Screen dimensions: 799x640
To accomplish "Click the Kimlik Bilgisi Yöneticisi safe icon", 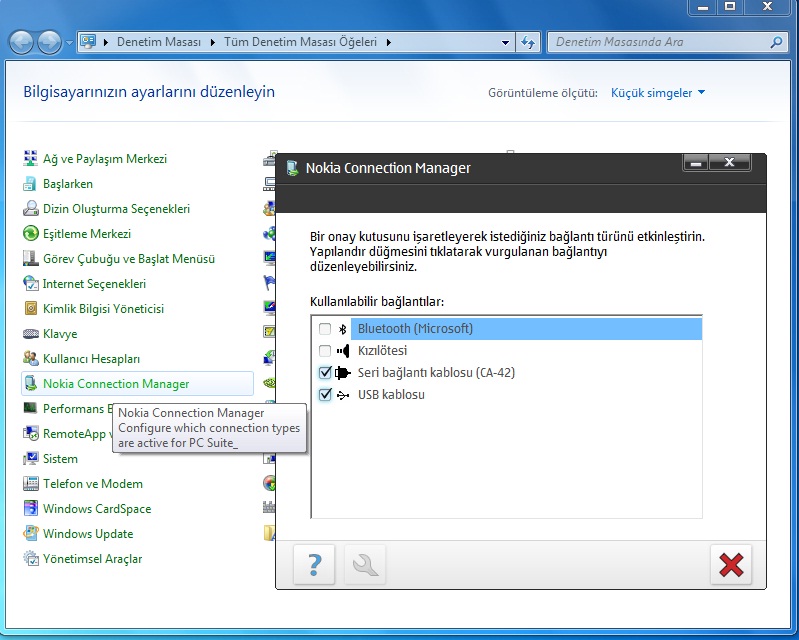I will pos(31,308).
